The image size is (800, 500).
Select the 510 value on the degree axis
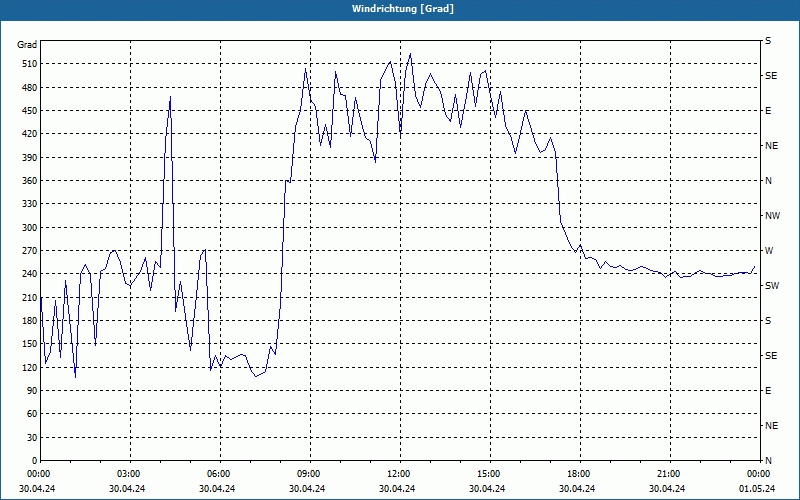pos(29,64)
